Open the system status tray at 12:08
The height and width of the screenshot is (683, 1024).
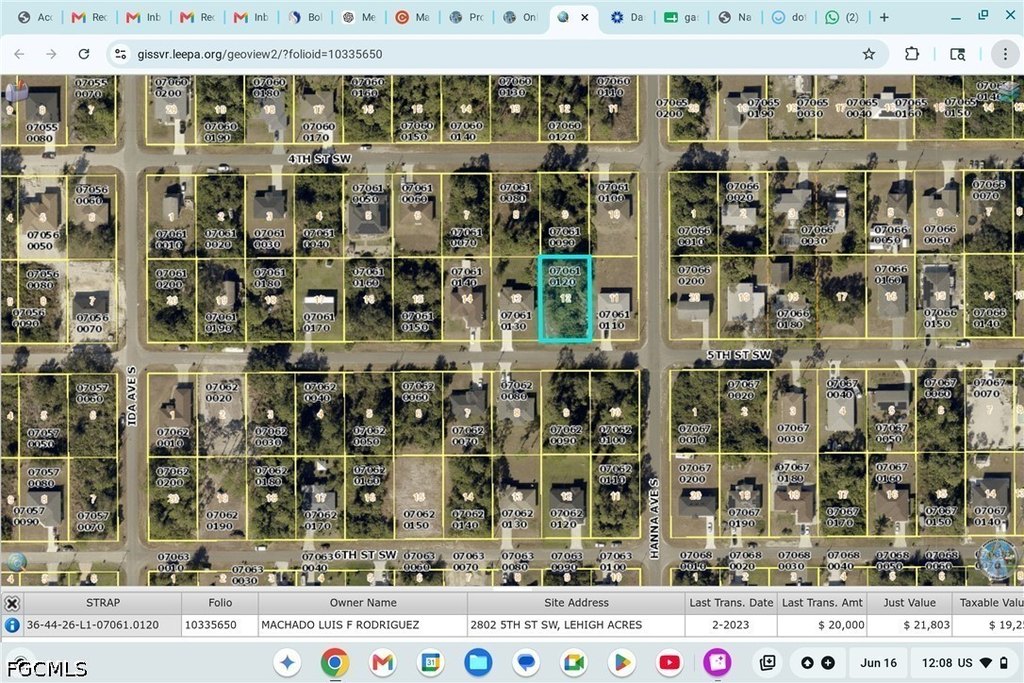pyautogui.click(x=965, y=663)
